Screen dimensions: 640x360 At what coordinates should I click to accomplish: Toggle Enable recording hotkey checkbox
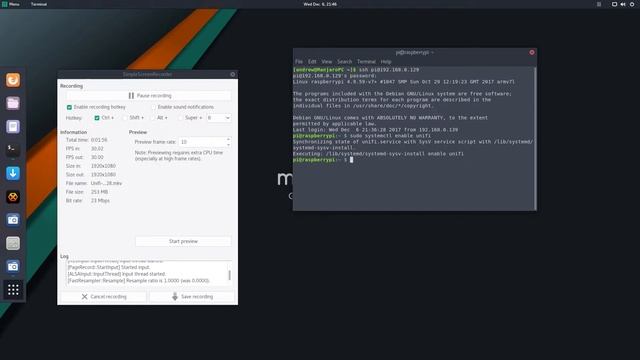pyautogui.click(x=69, y=107)
